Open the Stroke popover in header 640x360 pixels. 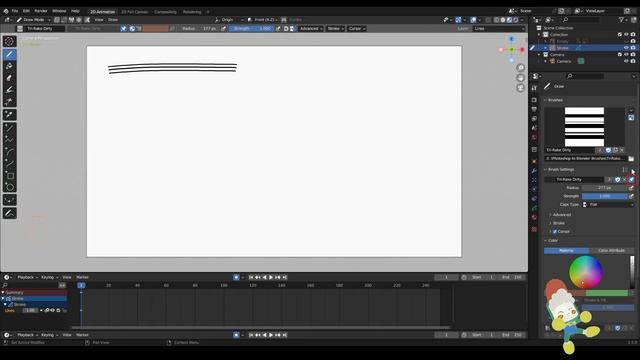tap(335, 29)
